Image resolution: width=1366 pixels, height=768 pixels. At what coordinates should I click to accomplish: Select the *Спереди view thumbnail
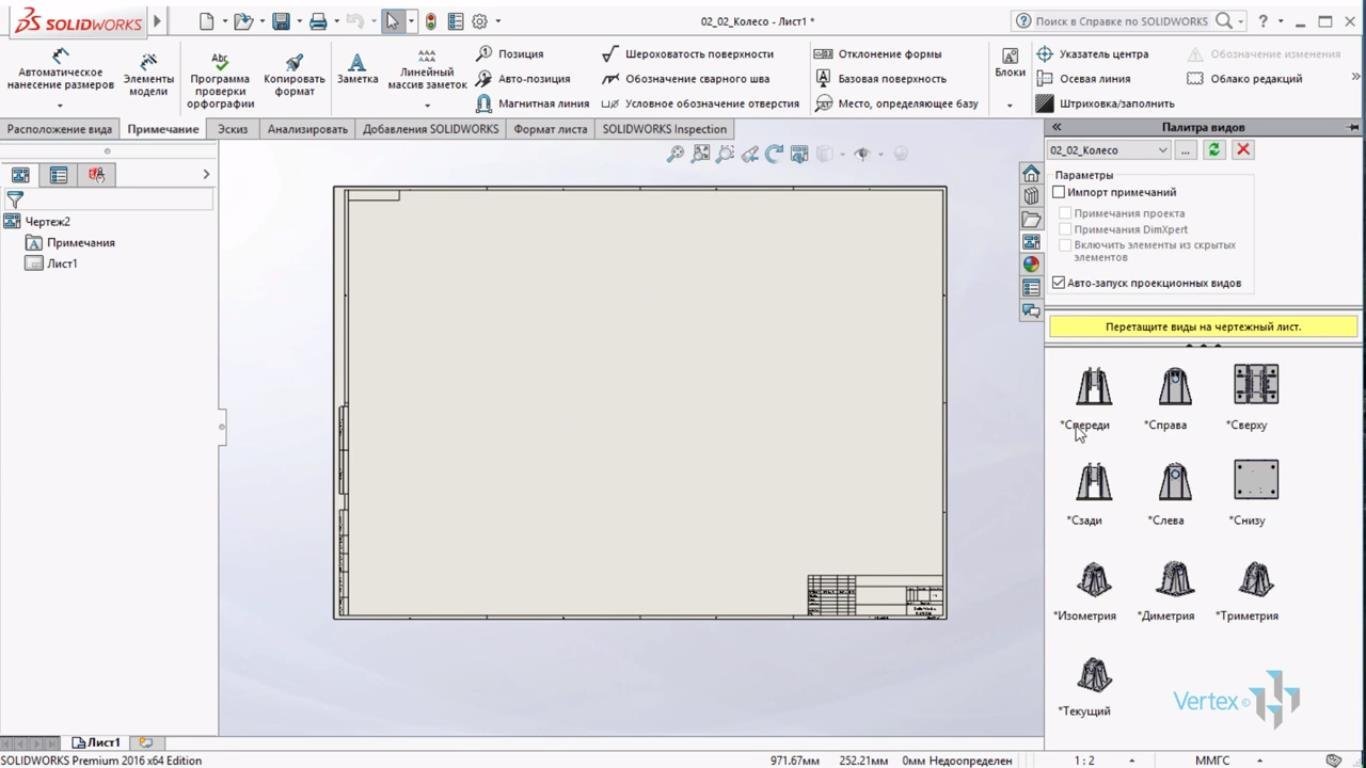[x=1093, y=387]
